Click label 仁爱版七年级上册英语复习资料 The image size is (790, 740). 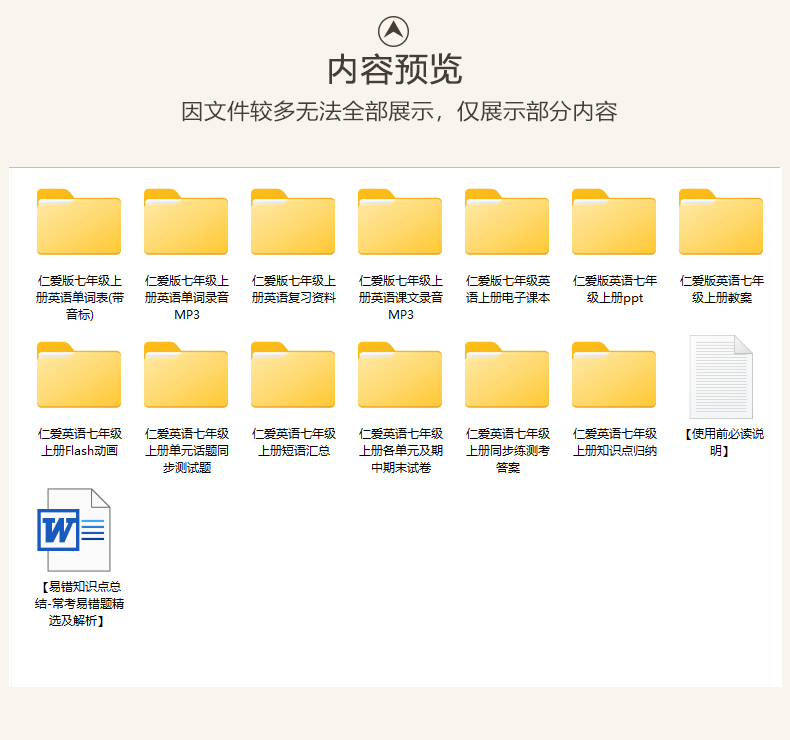(294, 289)
